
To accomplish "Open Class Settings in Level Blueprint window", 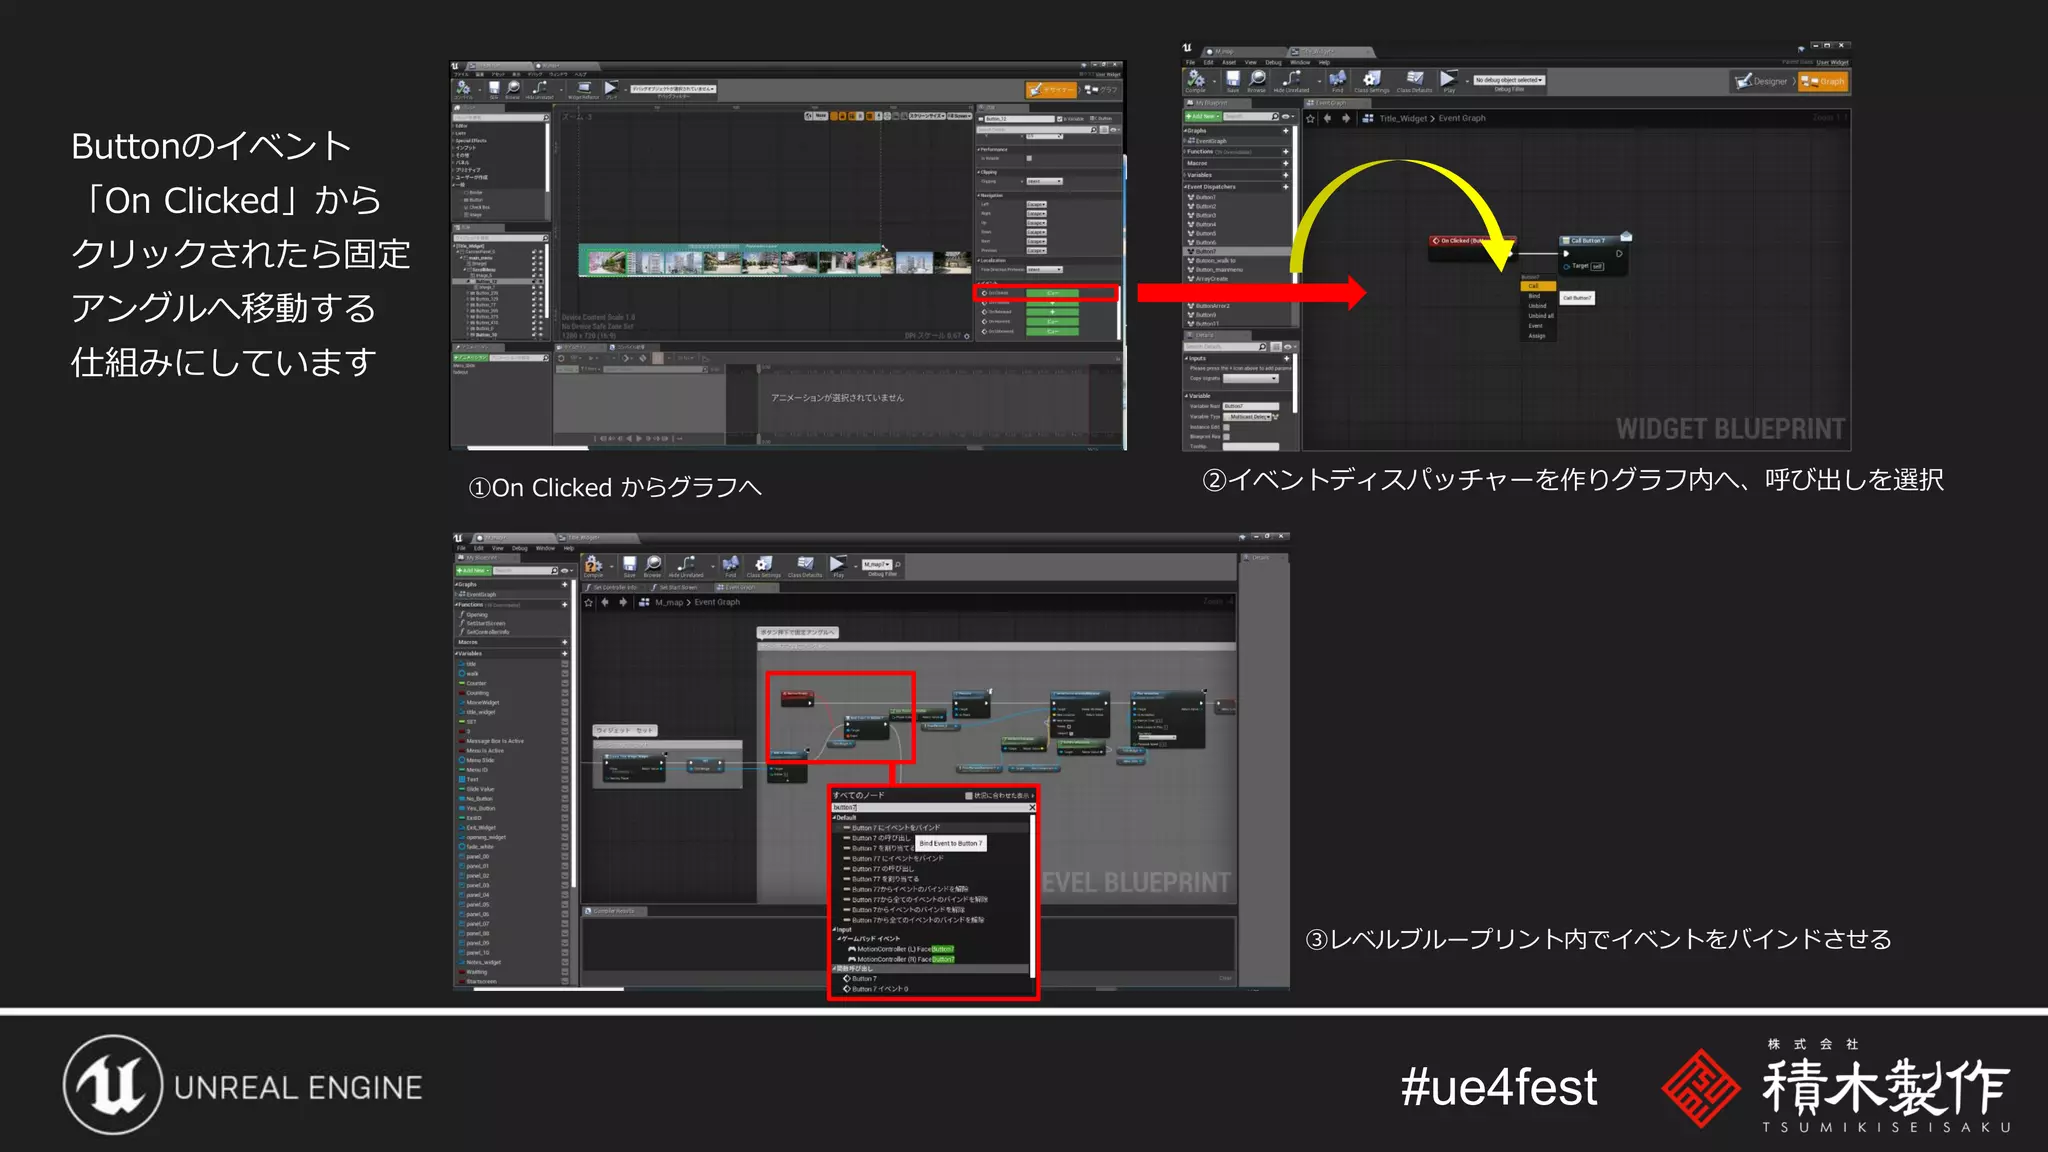I will 764,567.
